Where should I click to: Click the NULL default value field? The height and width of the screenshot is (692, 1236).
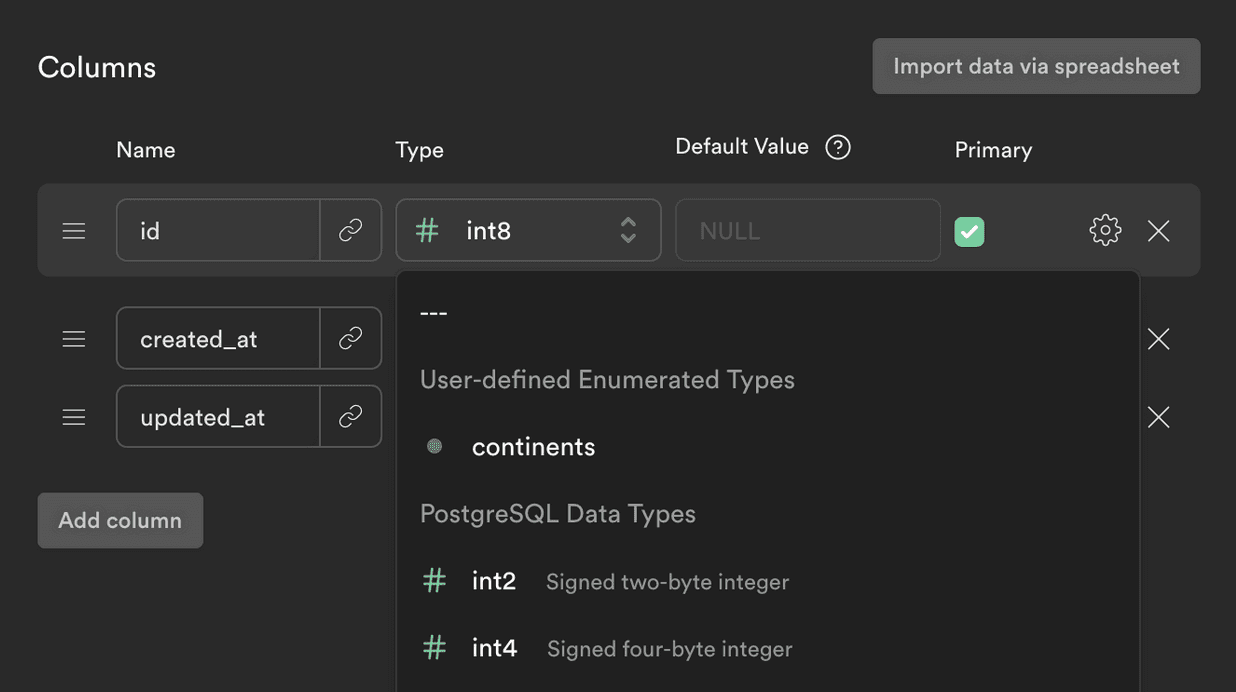[807, 231]
